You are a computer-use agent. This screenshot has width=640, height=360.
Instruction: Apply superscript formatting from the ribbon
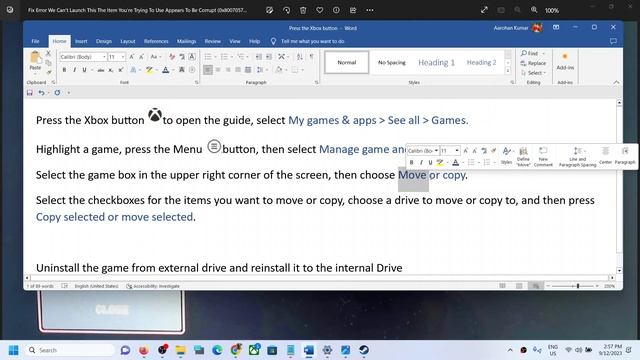[121, 70]
